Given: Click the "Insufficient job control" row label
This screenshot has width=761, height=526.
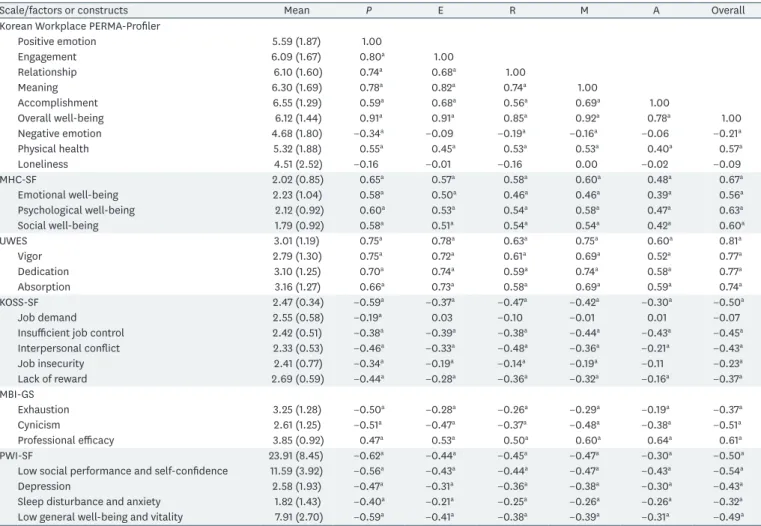Looking at the screenshot, I should click(71, 333).
